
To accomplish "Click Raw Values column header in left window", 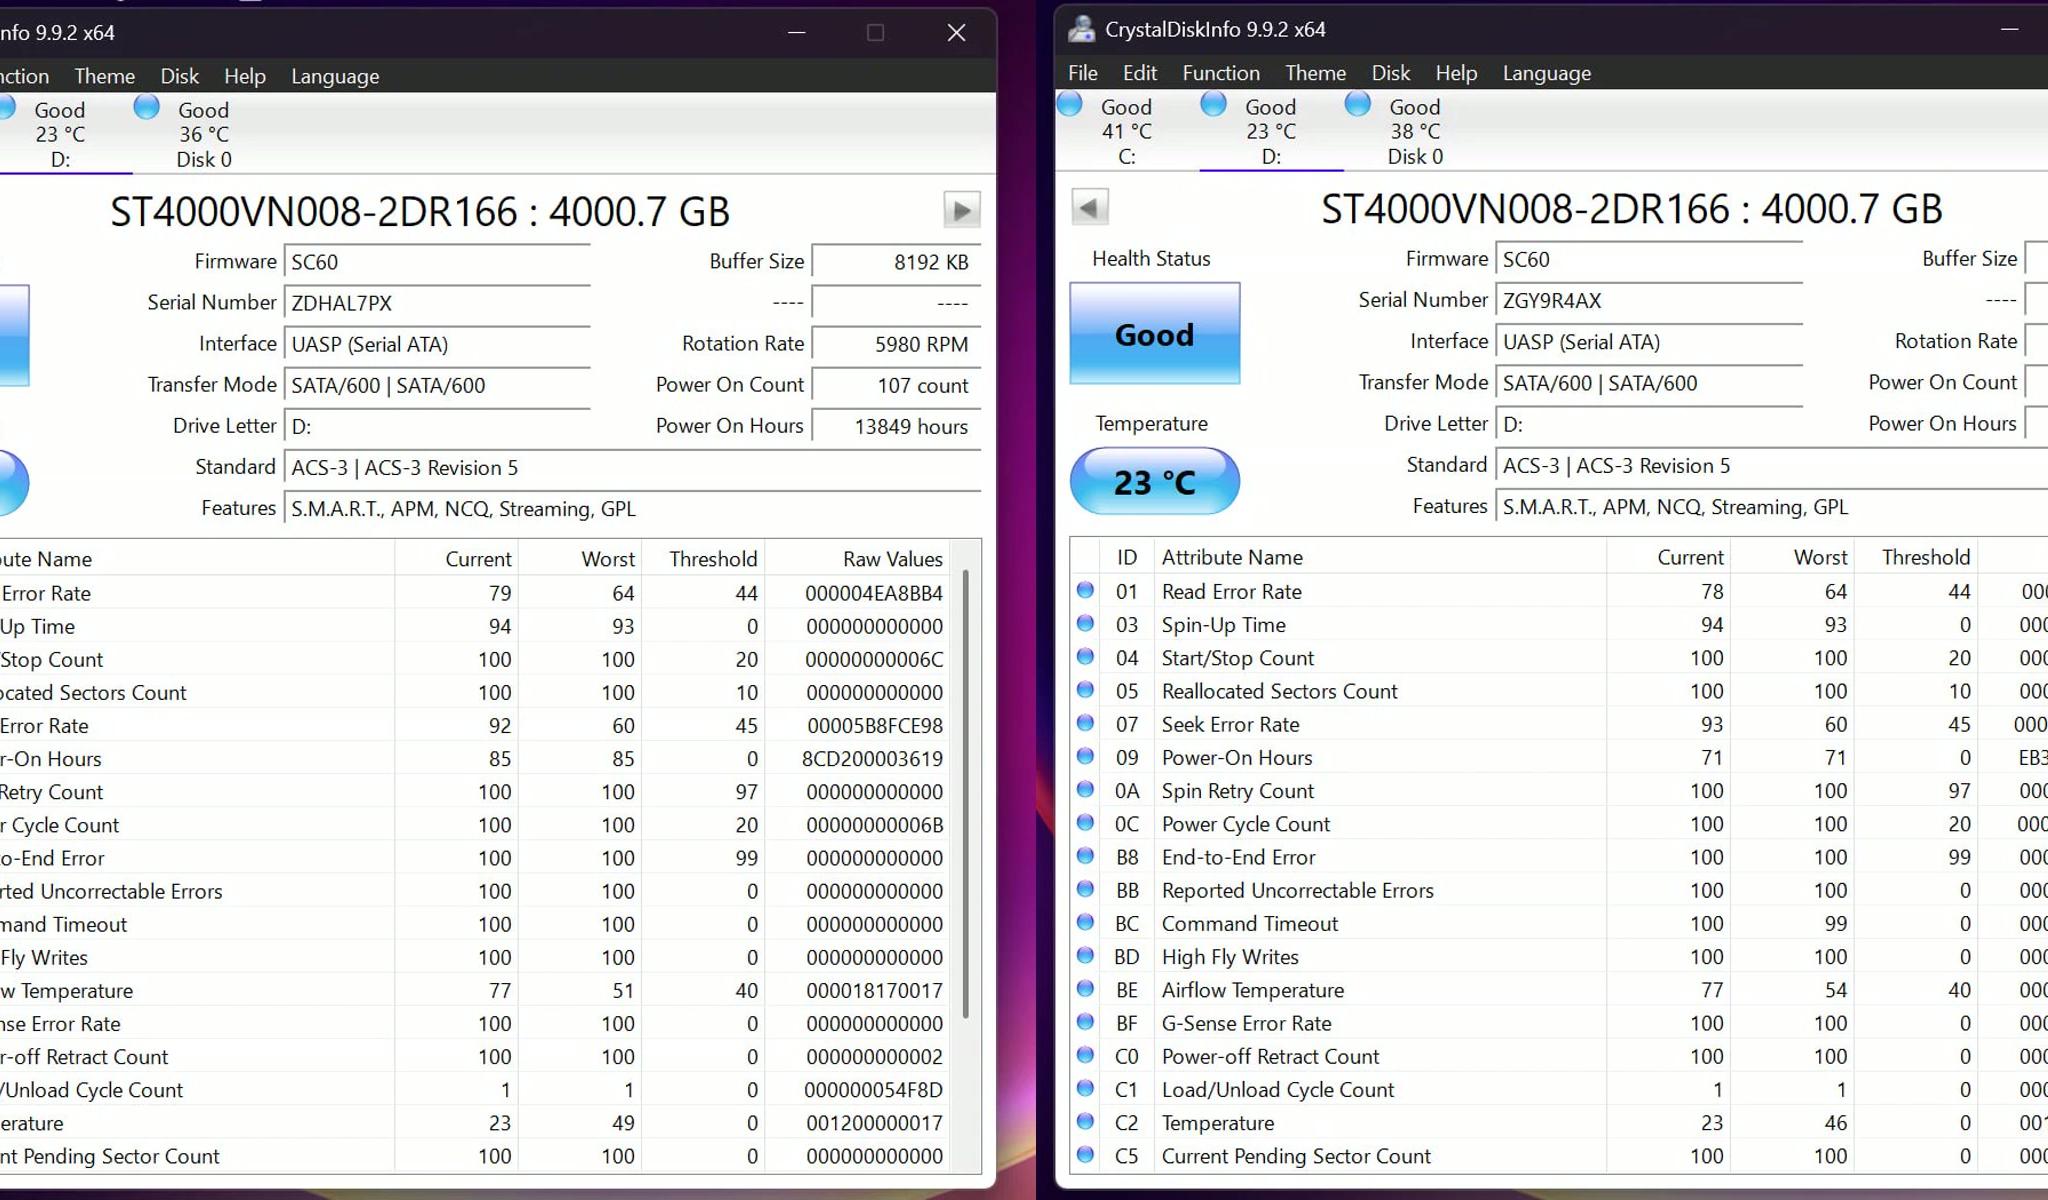I will click(892, 559).
